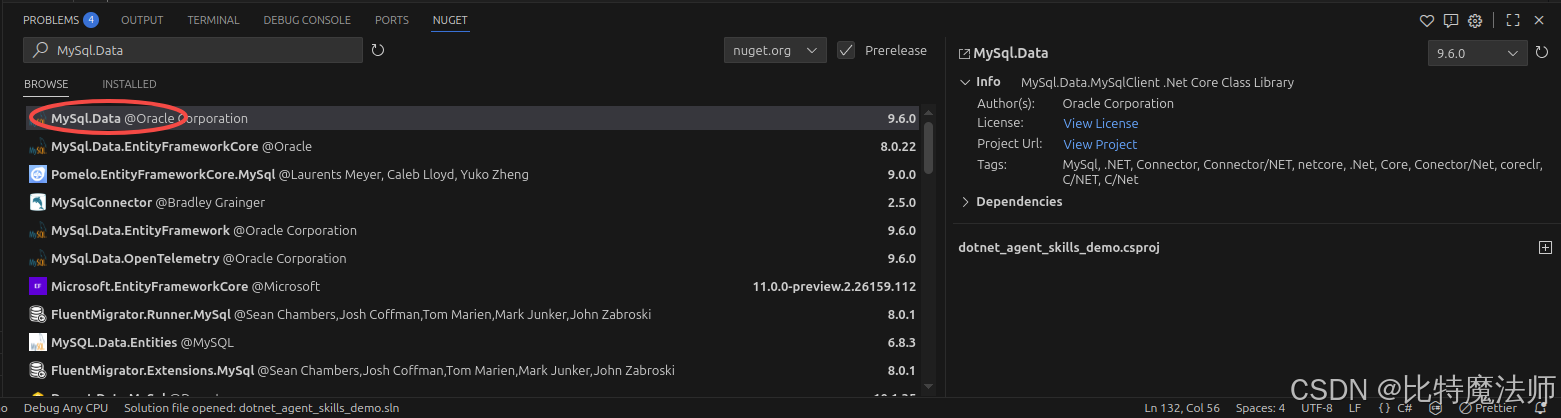
Task: Click the notification bell in status bar
Action: (1540, 408)
